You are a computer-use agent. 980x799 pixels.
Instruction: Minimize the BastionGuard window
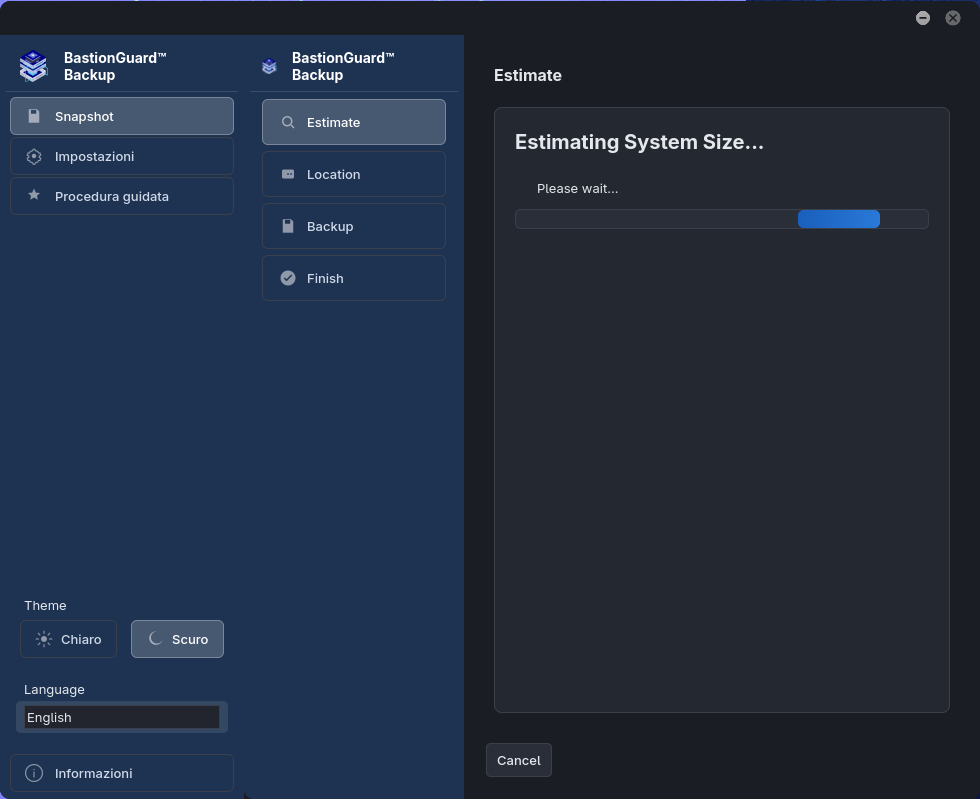(x=923, y=18)
